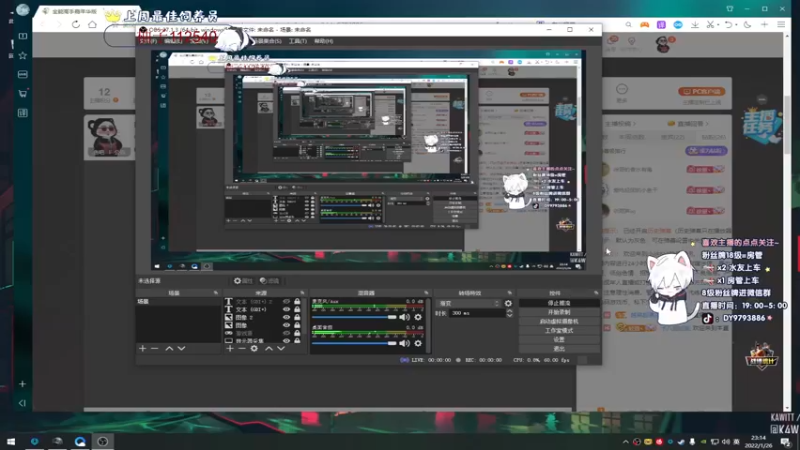Click the 退出 exit button in Controls

[559, 348]
